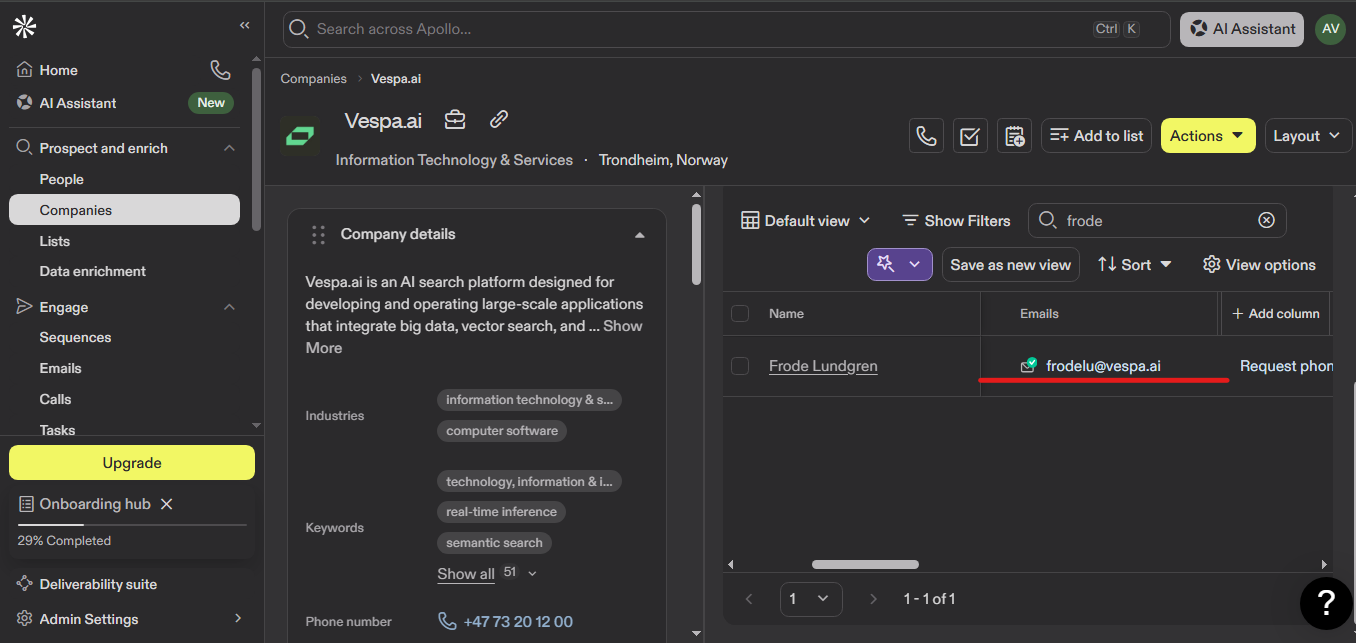The height and width of the screenshot is (643, 1356).
Task: Click the Apollo logo icon
Action: point(25,27)
